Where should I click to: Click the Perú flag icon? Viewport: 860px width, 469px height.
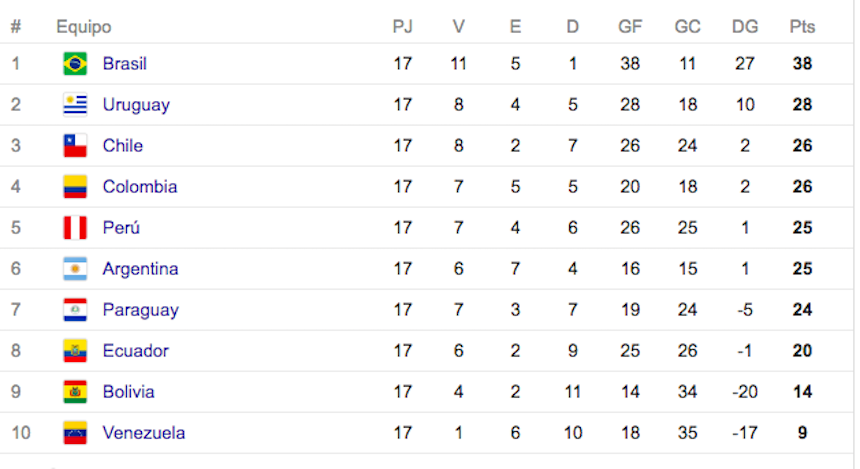coord(75,228)
